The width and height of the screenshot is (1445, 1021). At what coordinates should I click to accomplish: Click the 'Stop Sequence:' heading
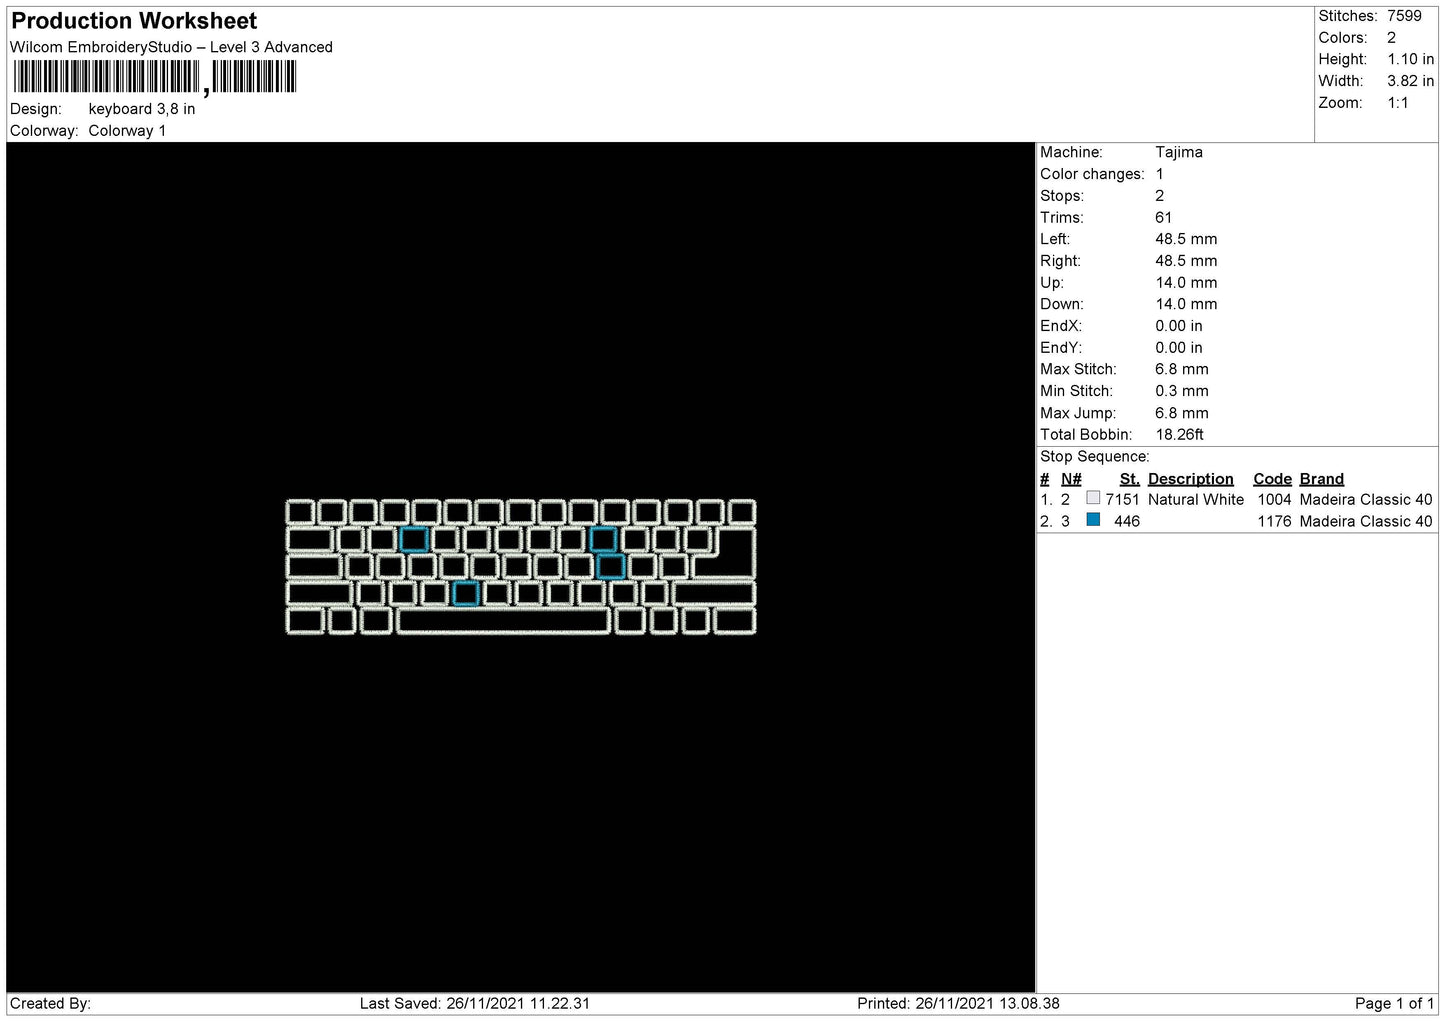[x=1095, y=456]
